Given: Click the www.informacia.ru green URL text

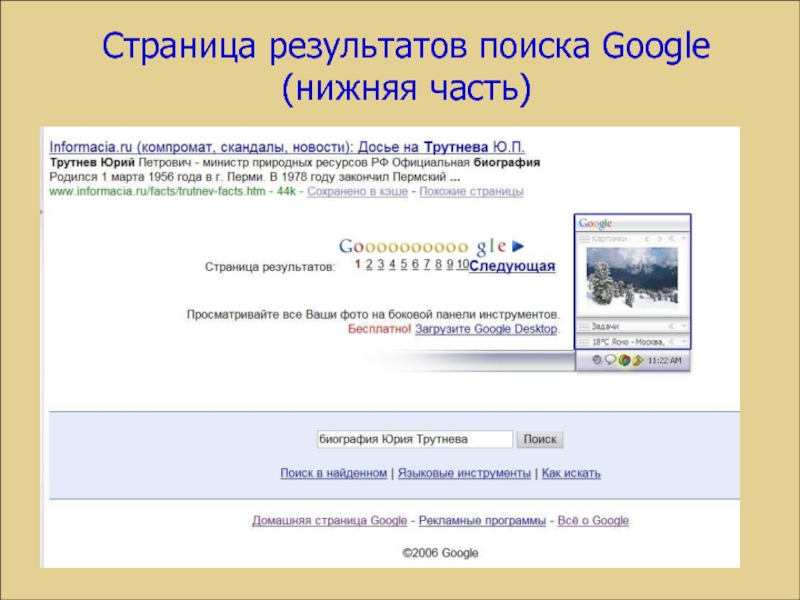Looking at the screenshot, I should (x=158, y=191).
